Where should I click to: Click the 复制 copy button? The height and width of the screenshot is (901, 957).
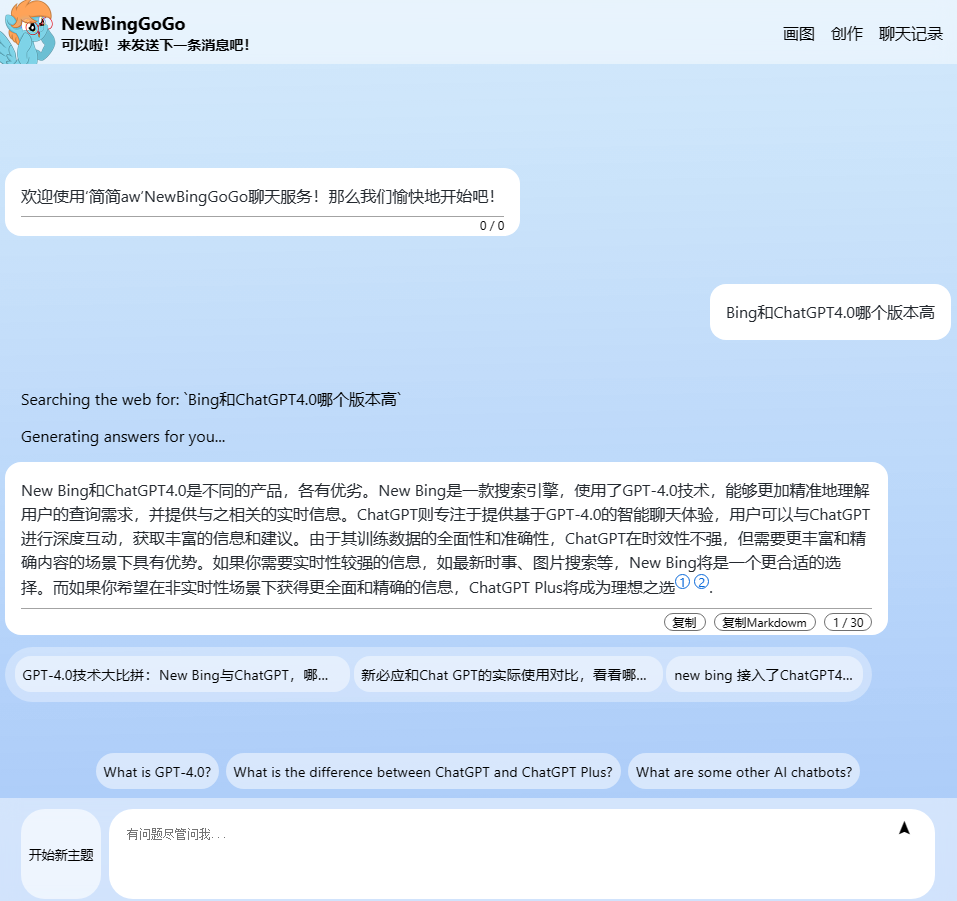684,622
